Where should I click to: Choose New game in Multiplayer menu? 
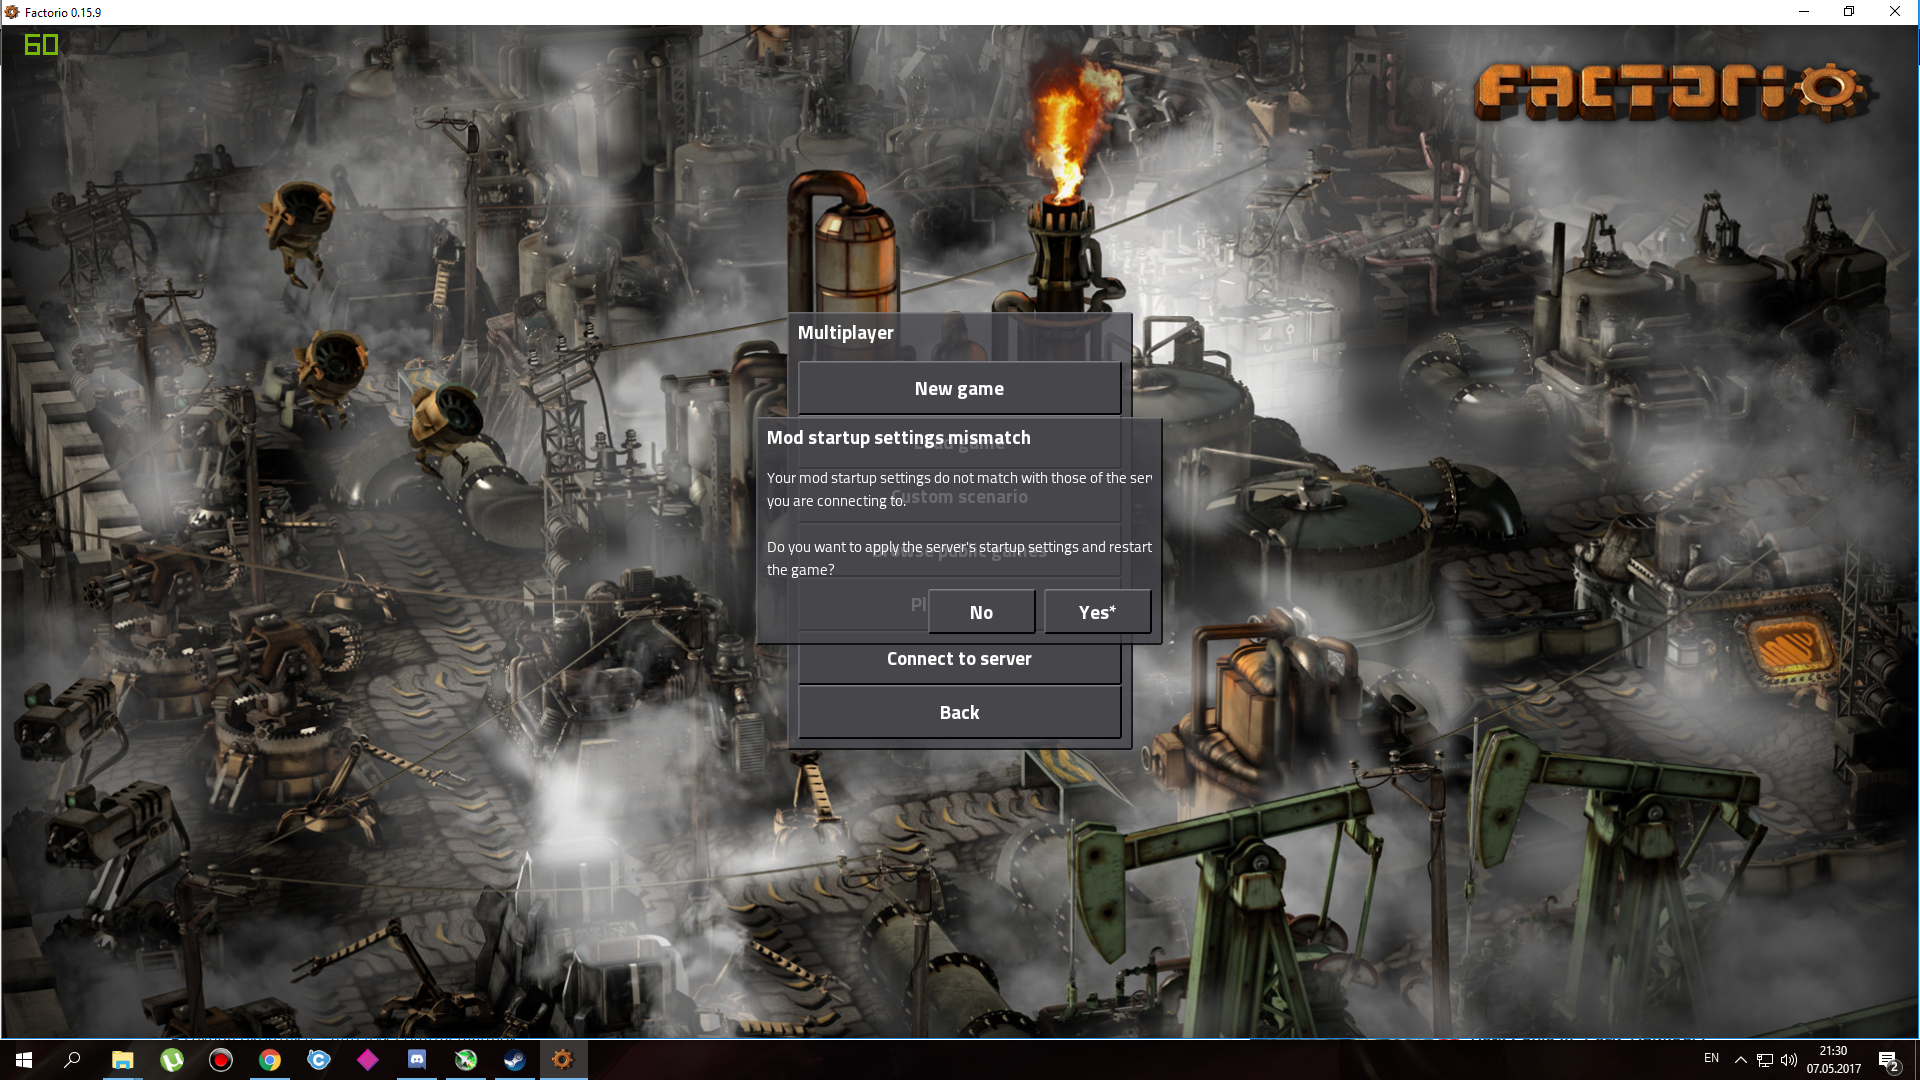coord(959,388)
